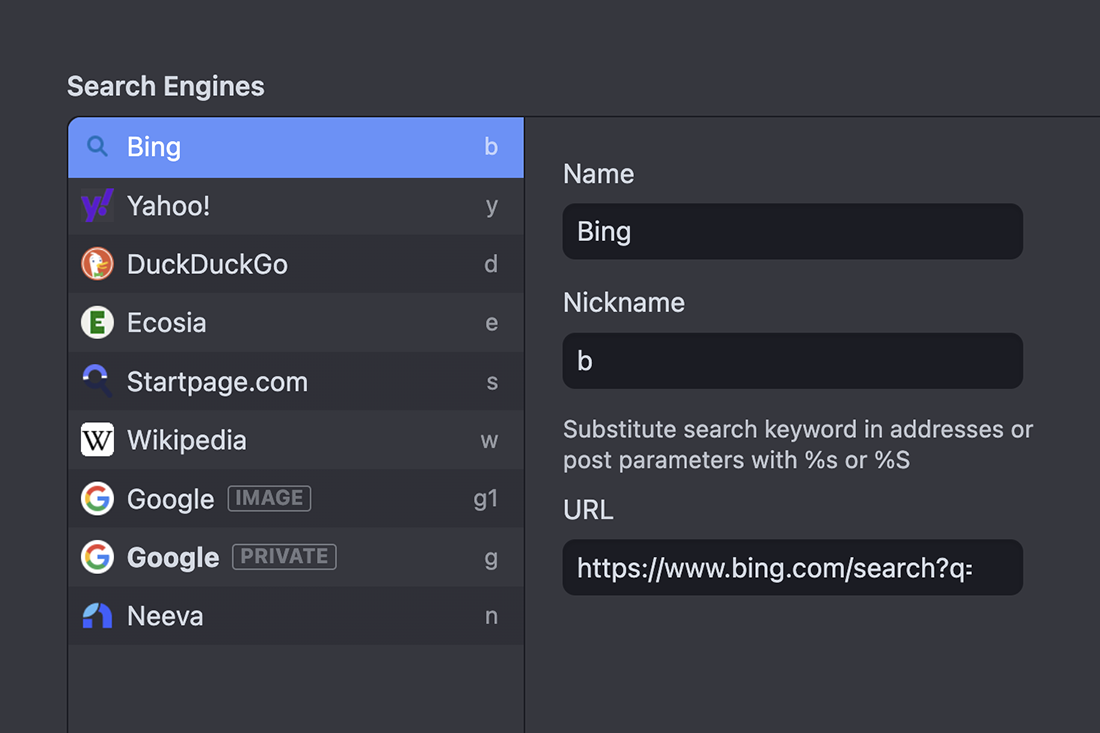Viewport: 1100px width, 733px height.
Task: Choose DuckDuckGo from the list
Action: click(x=207, y=264)
